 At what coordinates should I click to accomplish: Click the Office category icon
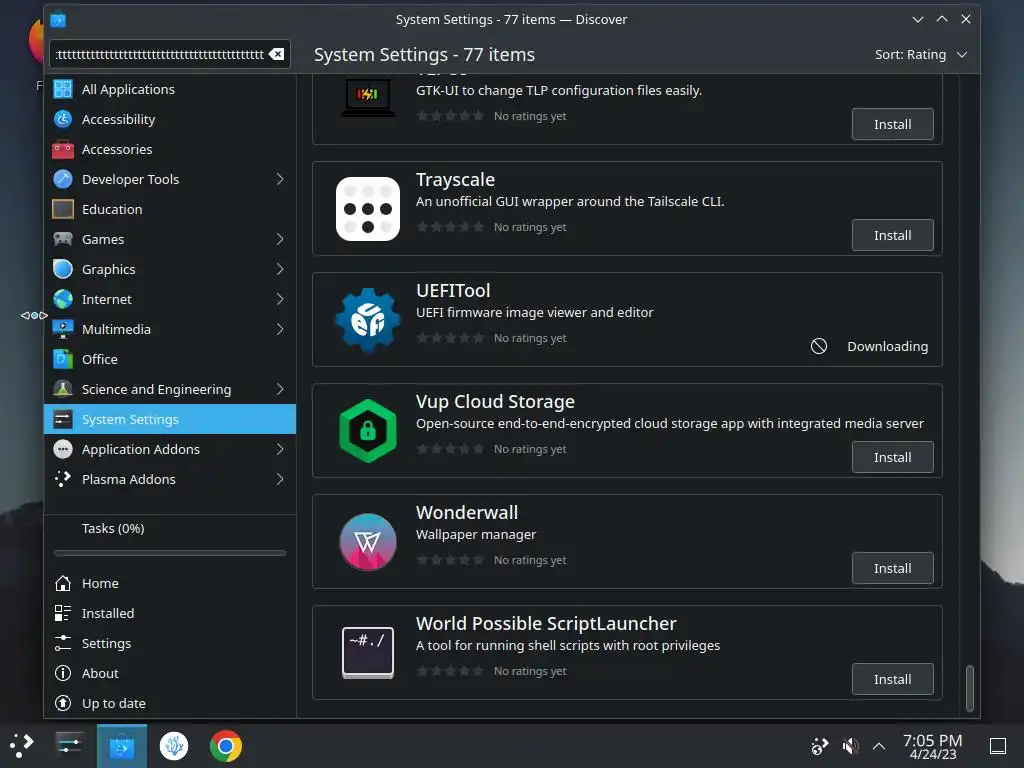[x=63, y=359]
